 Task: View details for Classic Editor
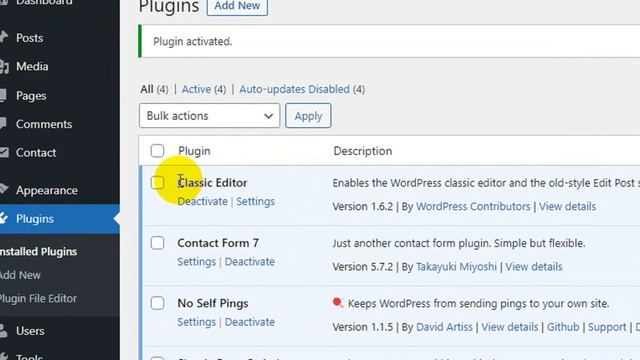tap(567, 207)
